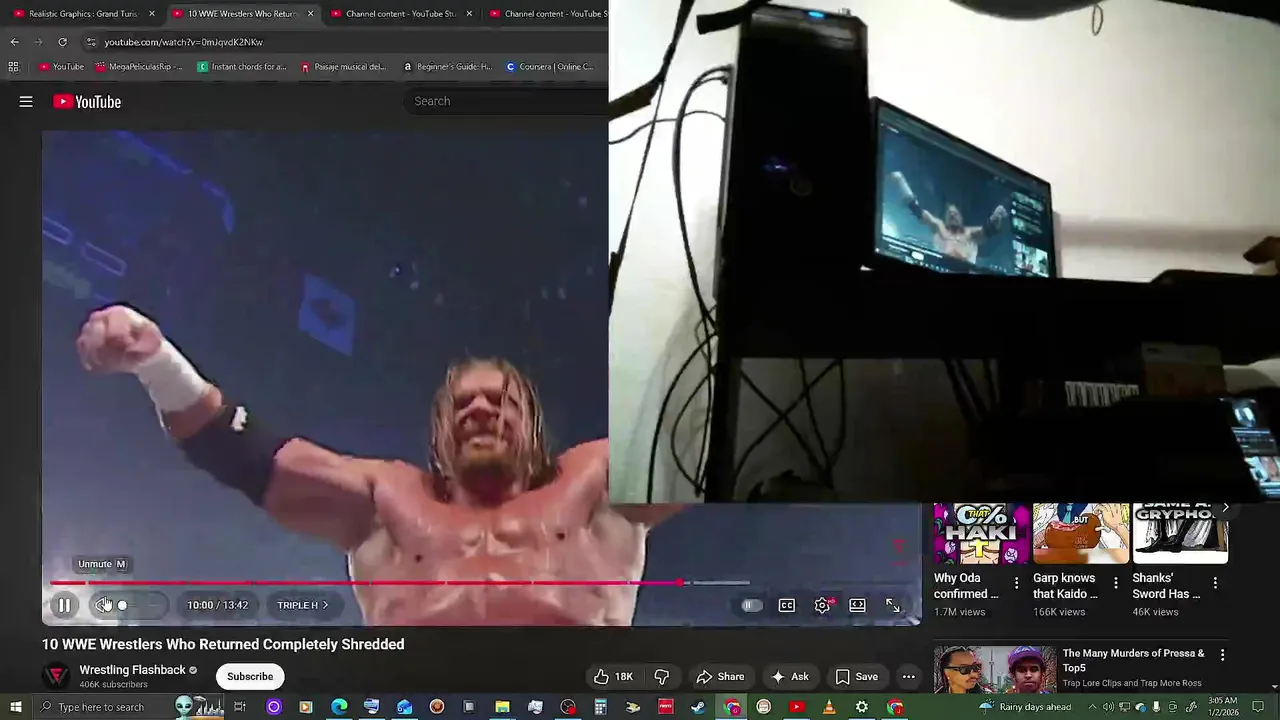Share the video
Screen dimensions: 1280x720
click(x=720, y=676)
